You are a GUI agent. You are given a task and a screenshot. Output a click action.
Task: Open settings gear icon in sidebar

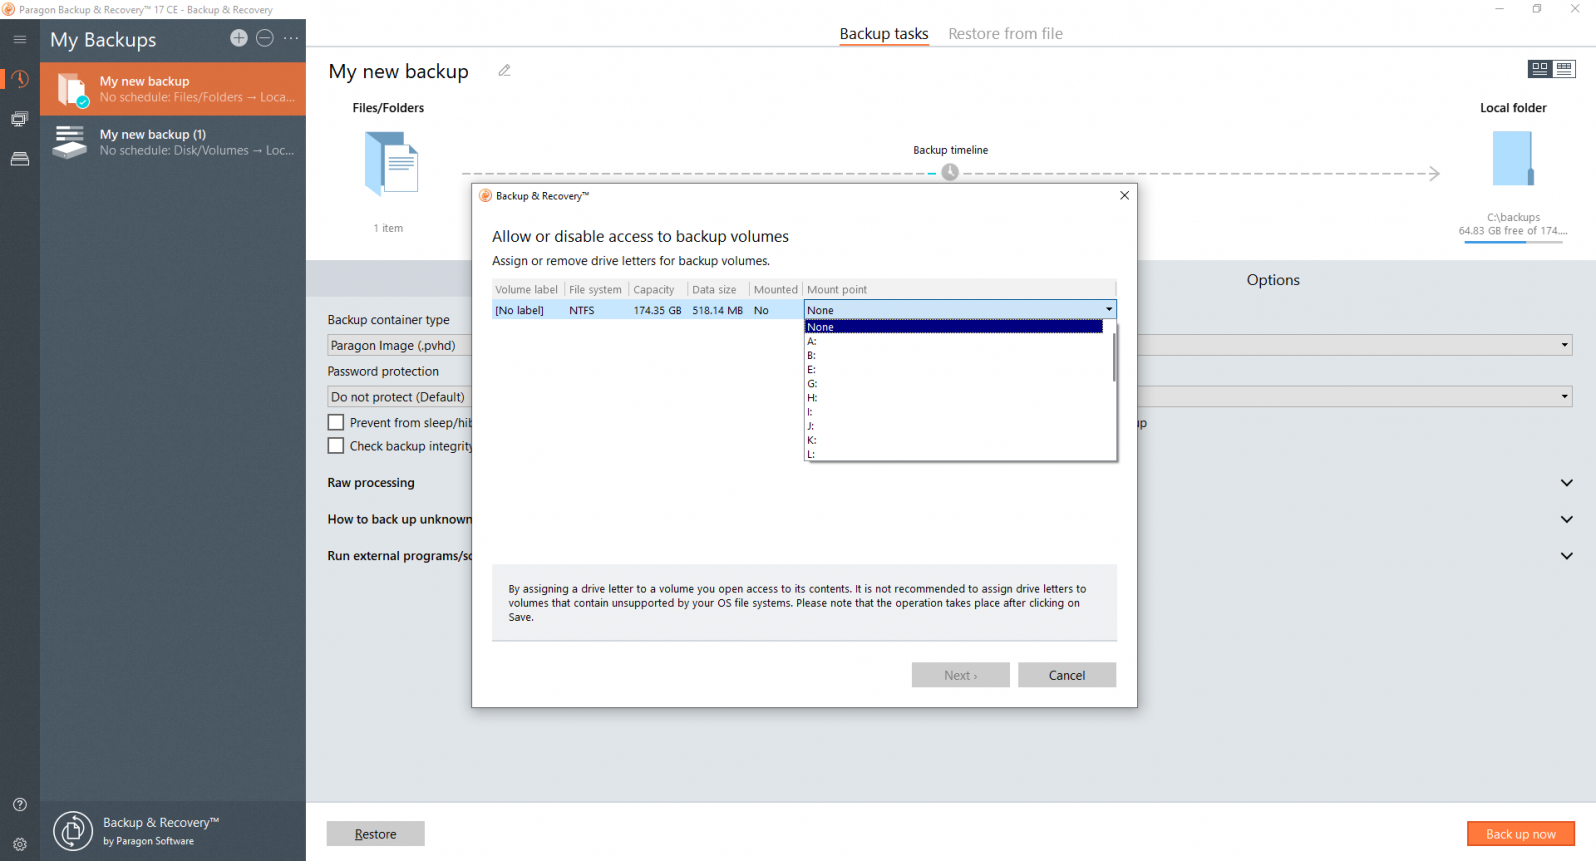point(20,844)
